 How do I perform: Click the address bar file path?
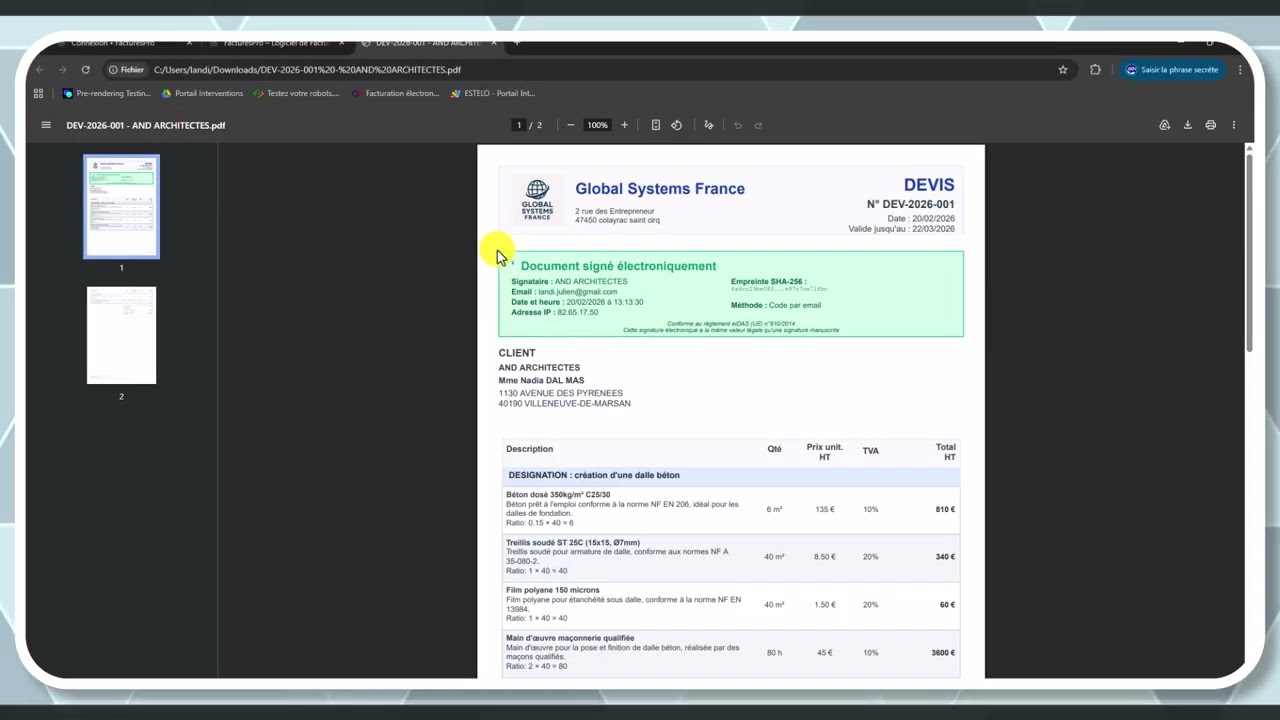click(307, 70)
